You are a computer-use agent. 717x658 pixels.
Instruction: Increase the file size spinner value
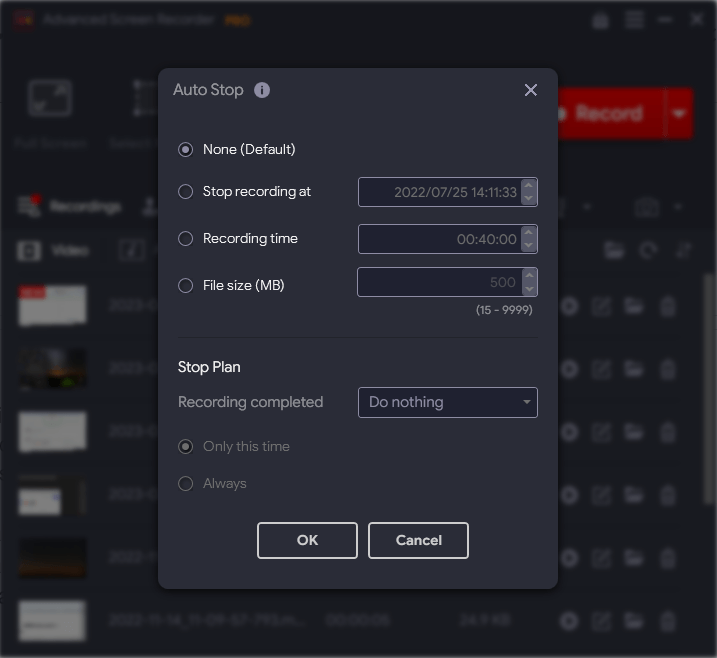(x=529, y=276)
